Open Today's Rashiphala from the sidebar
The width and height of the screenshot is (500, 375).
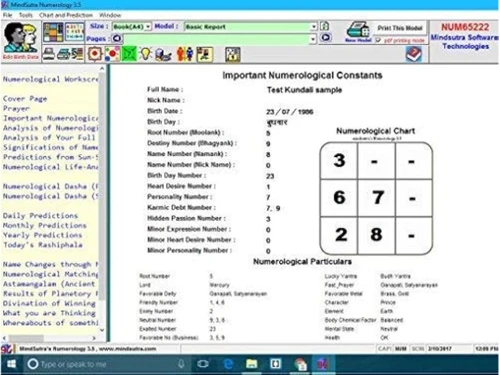43,245
